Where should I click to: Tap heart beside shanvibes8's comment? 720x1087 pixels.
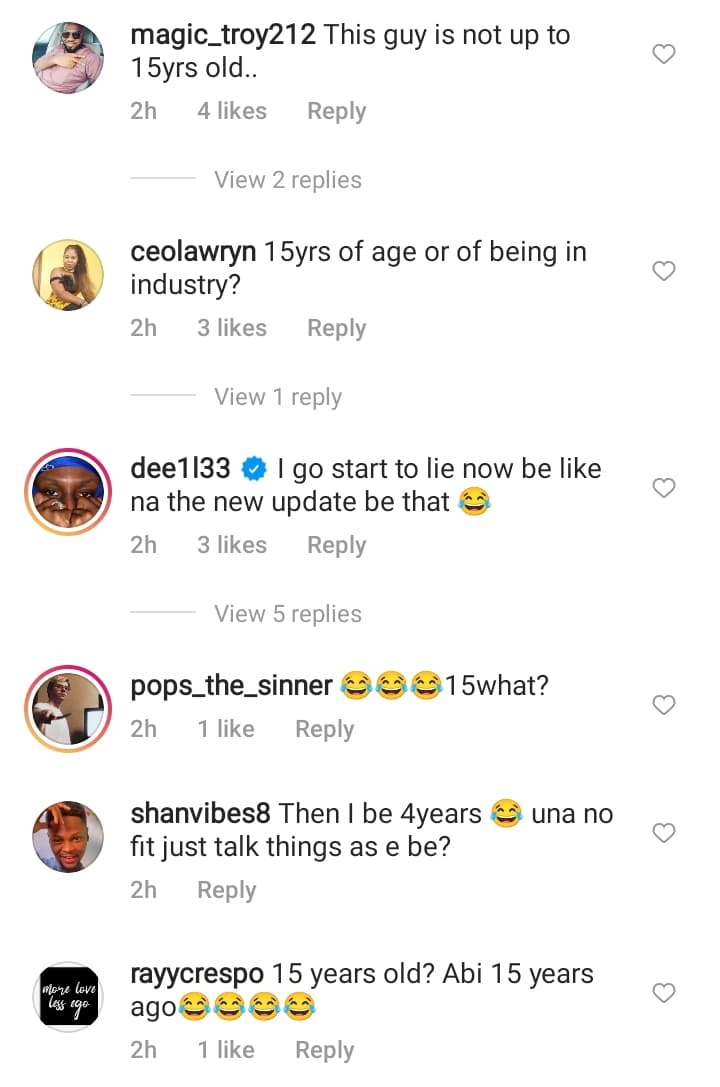[x=664, y=833]
